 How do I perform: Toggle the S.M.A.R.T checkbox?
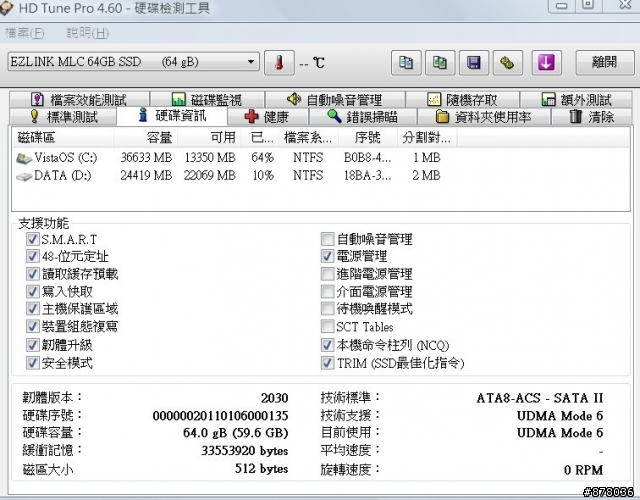[33, 239]
